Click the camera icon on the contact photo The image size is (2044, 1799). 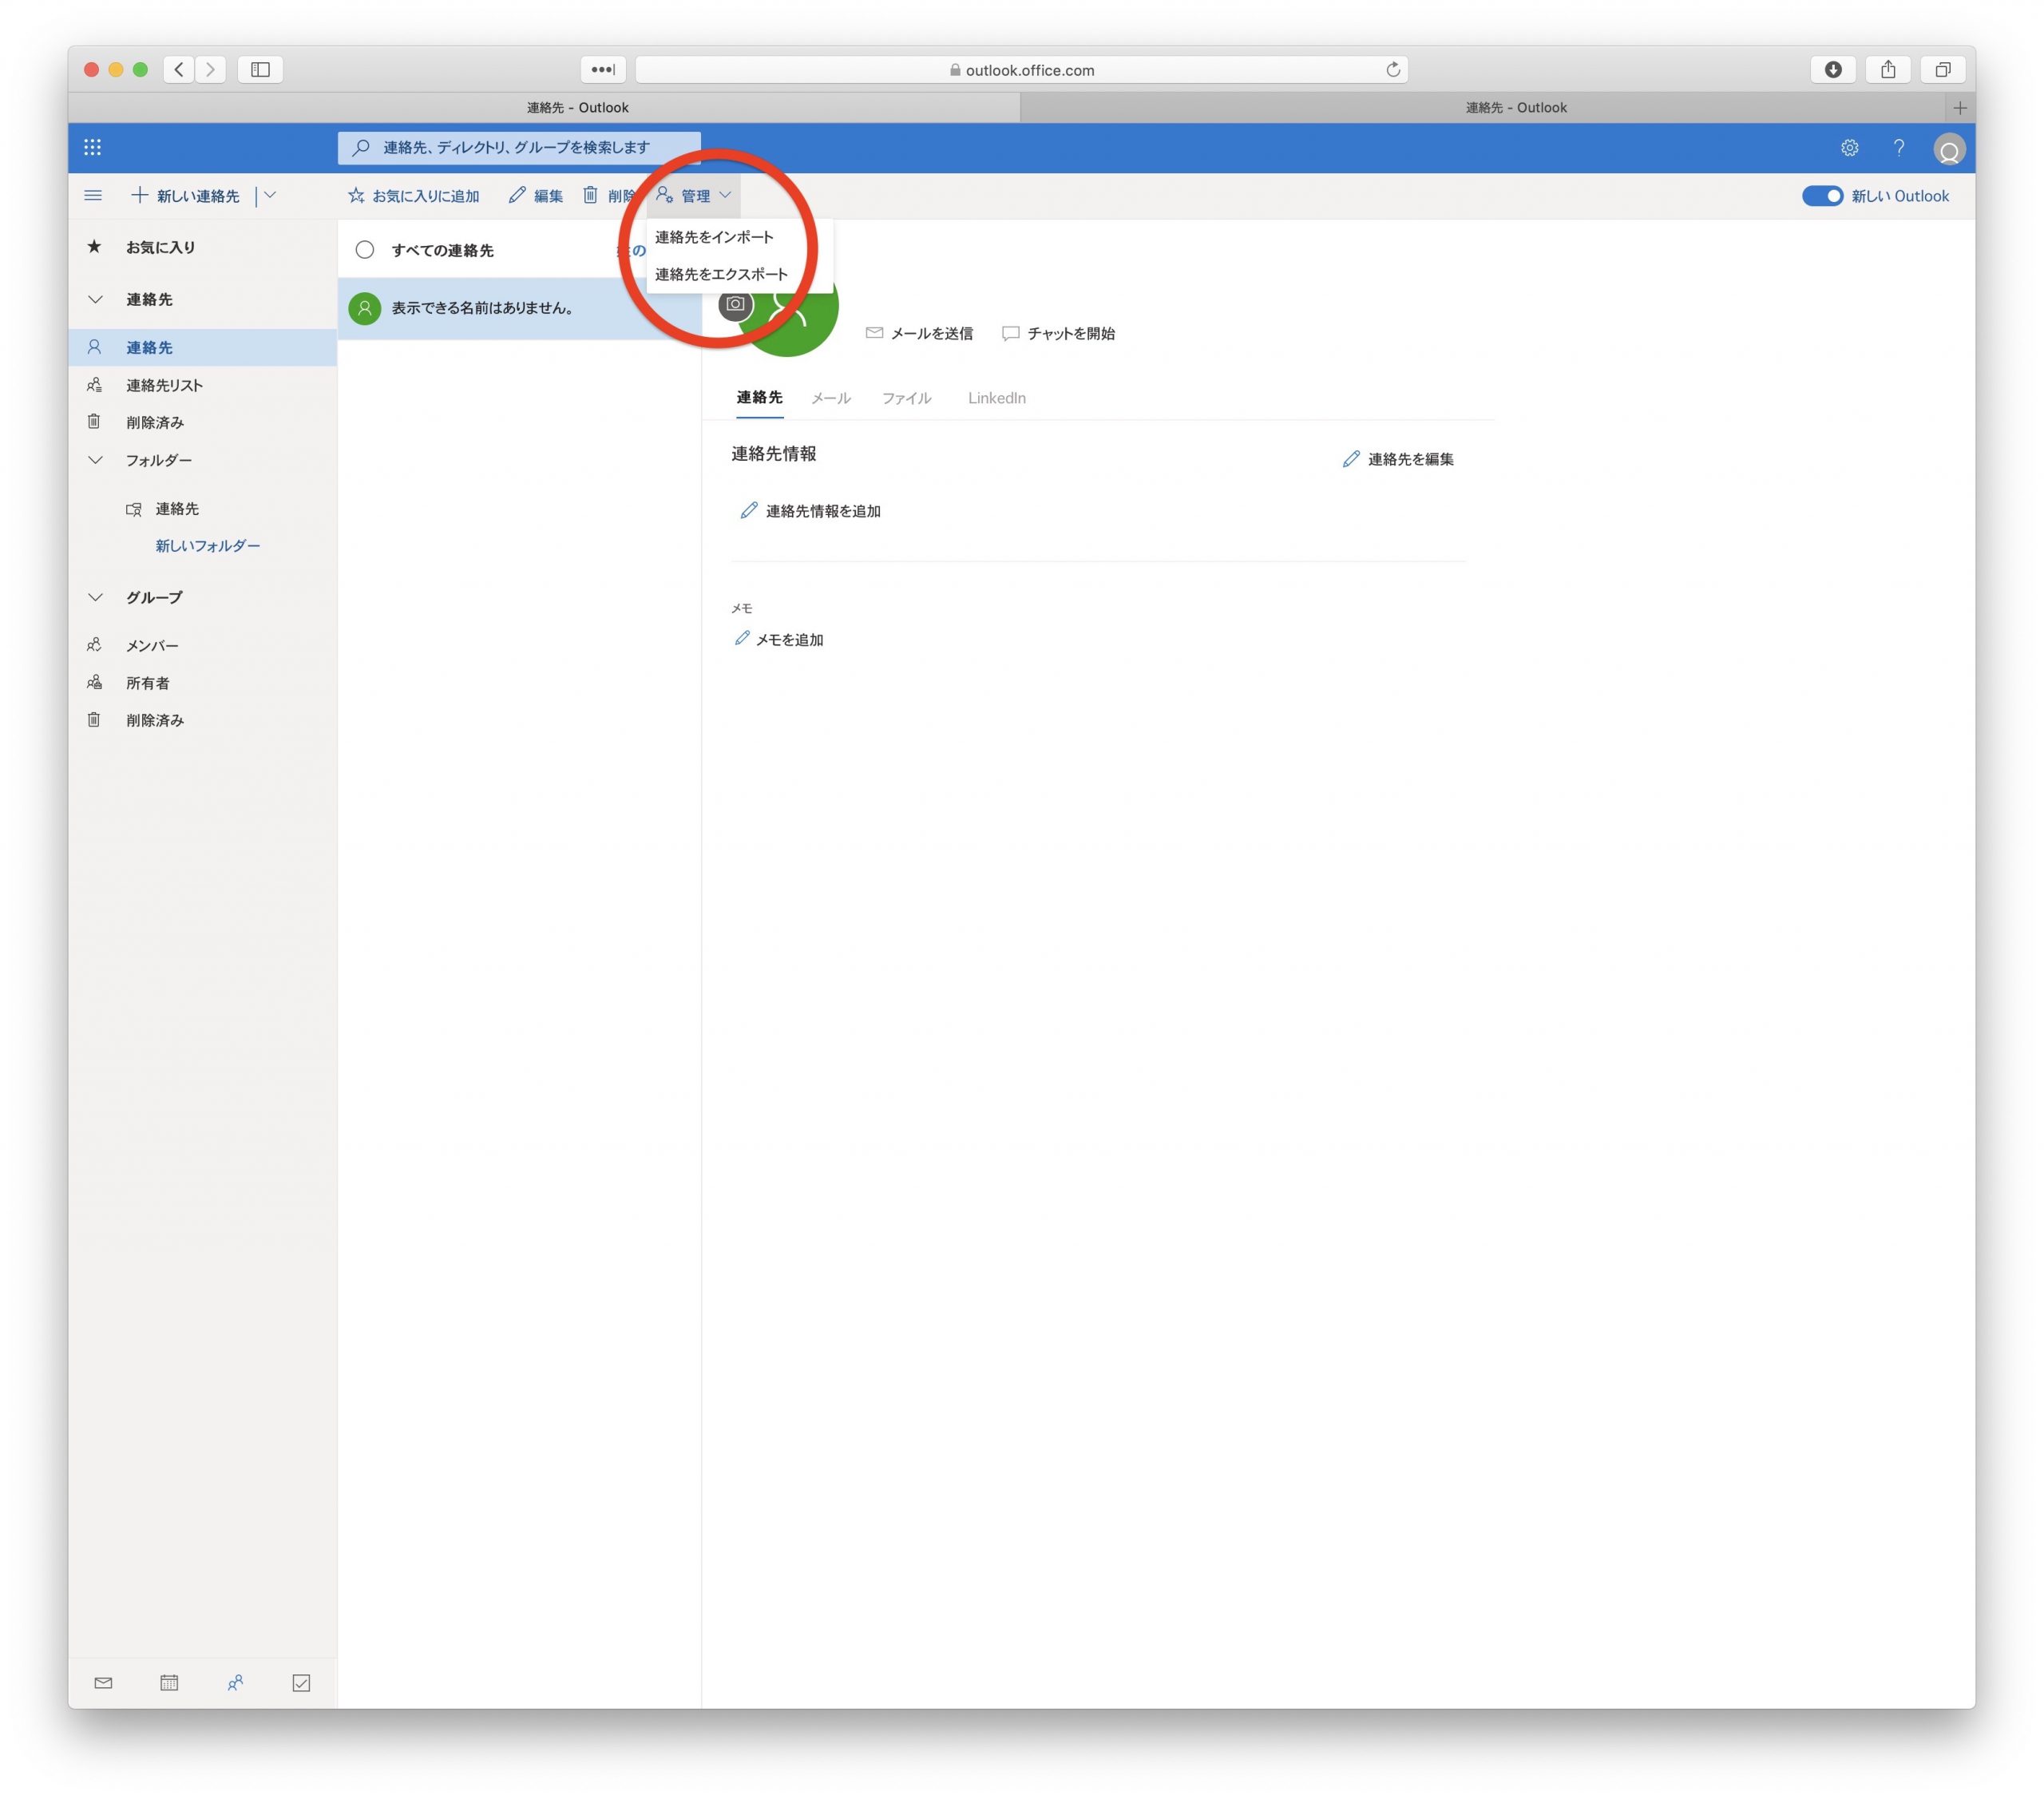736,304
